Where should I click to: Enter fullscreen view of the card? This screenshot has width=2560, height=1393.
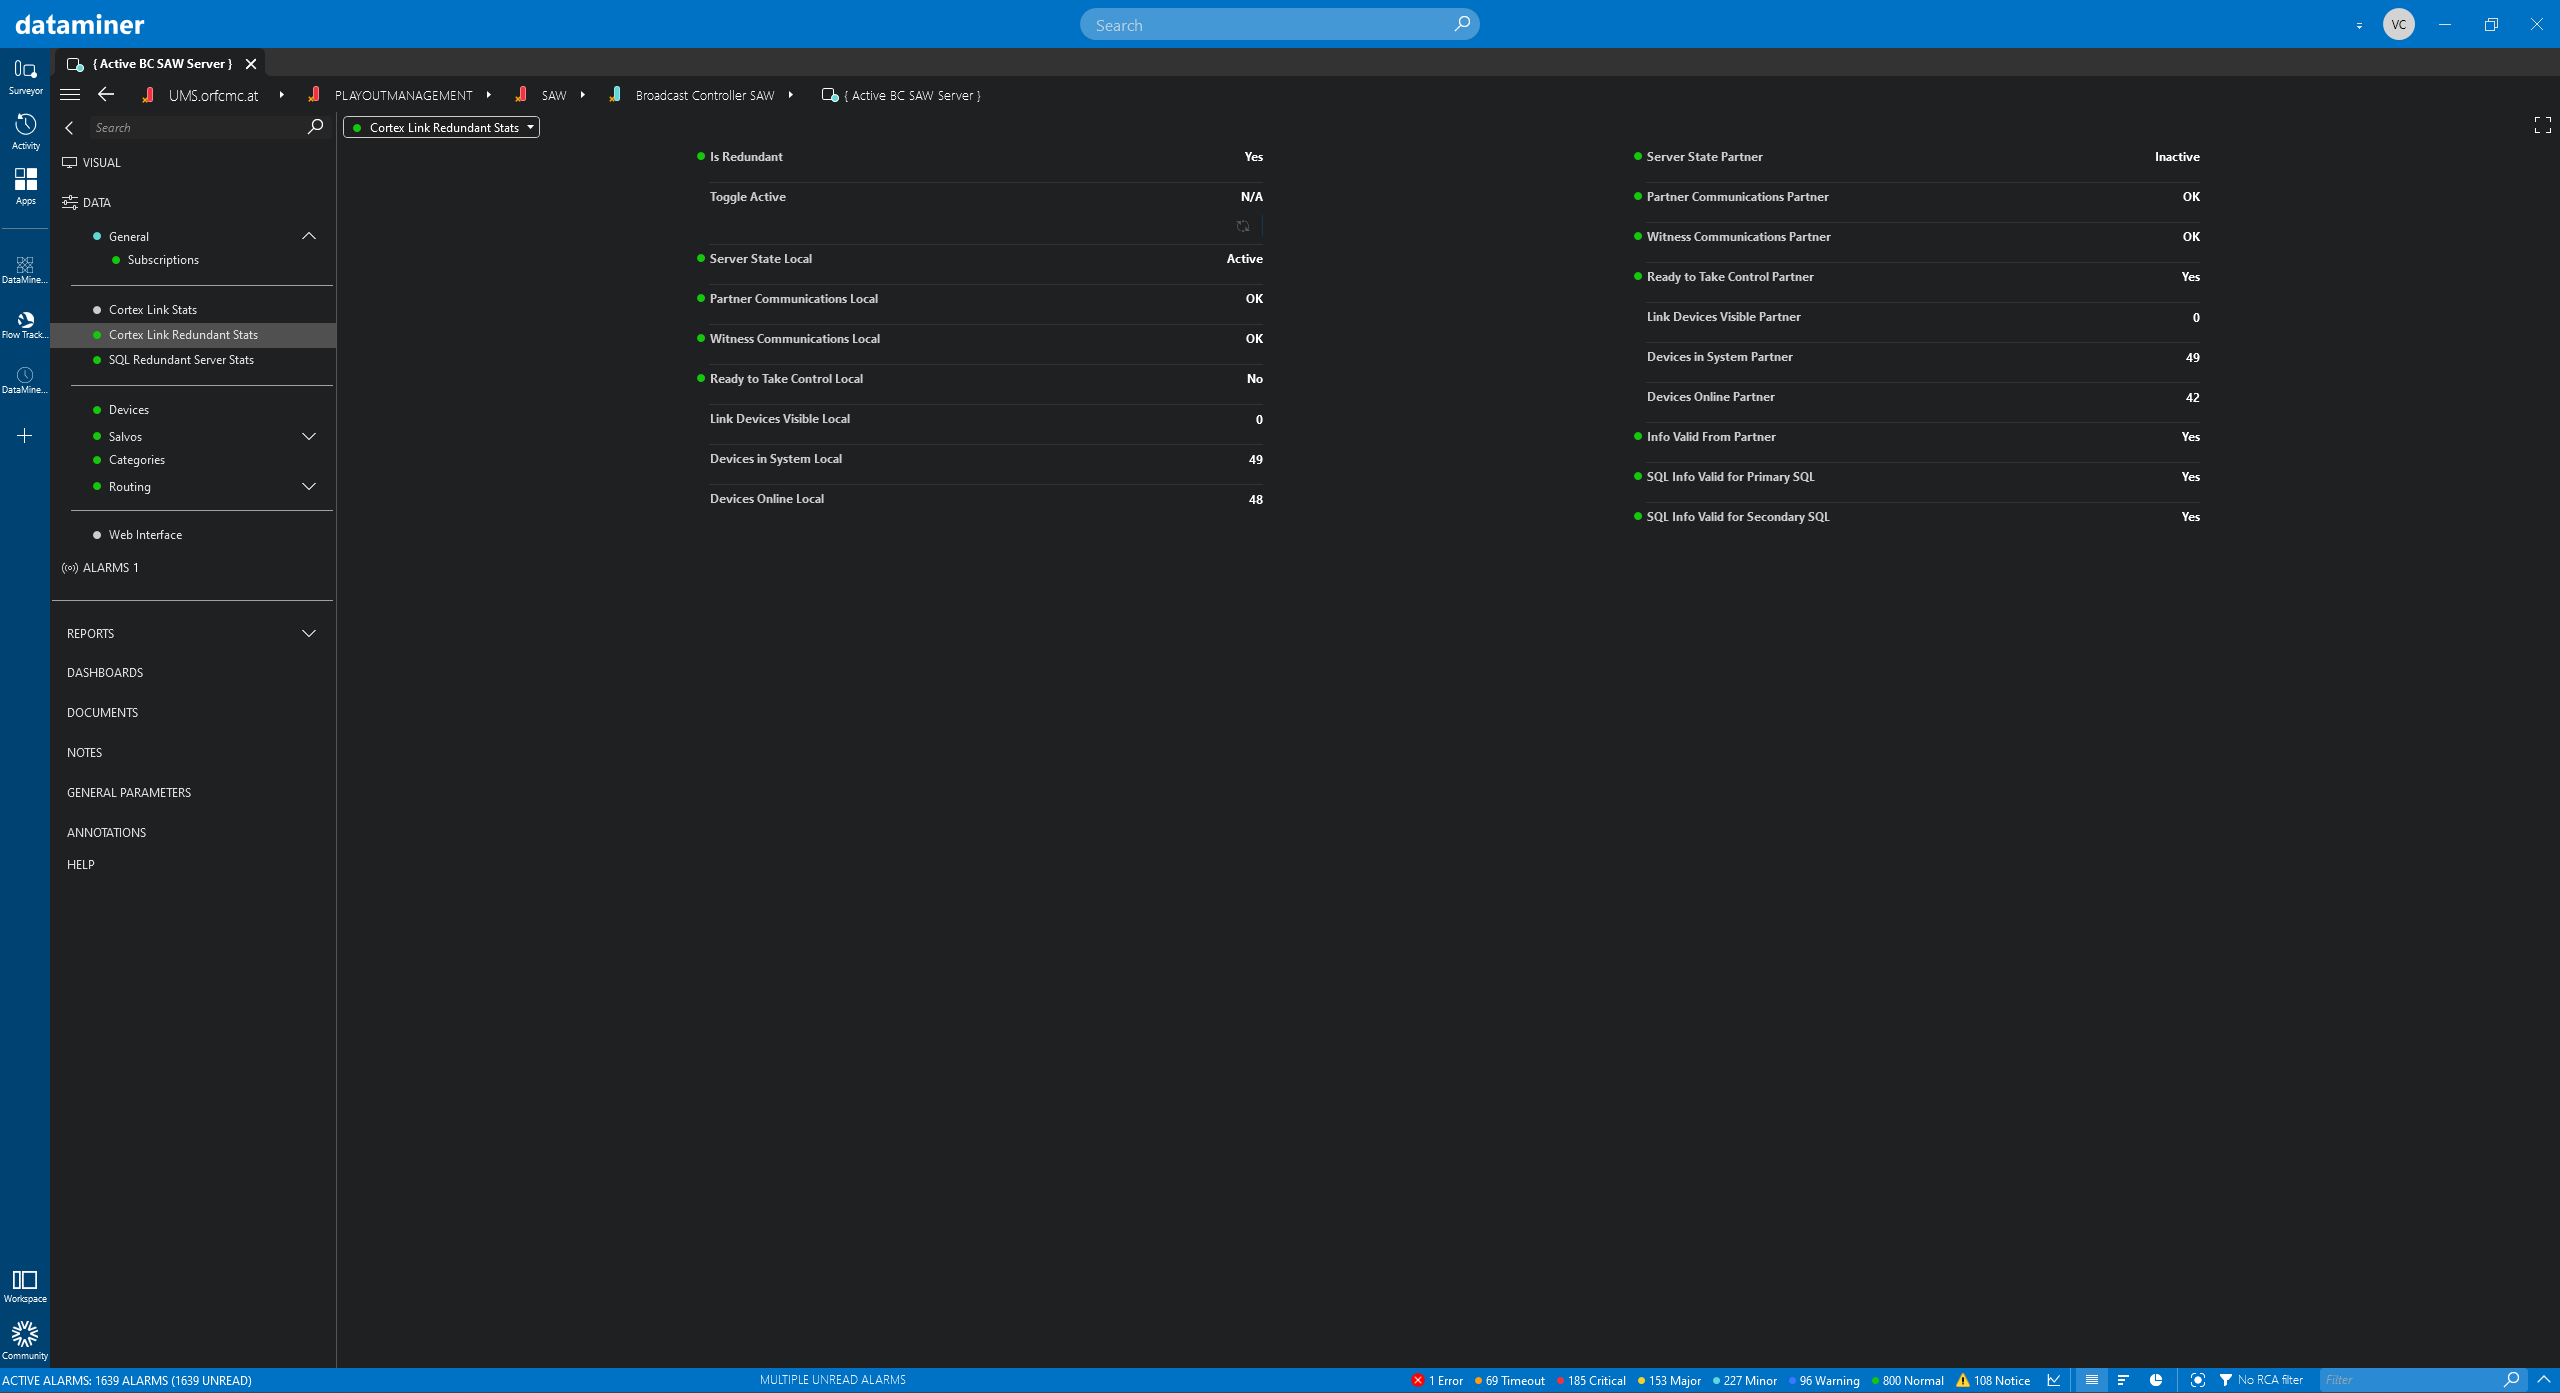pos(2543,125)
